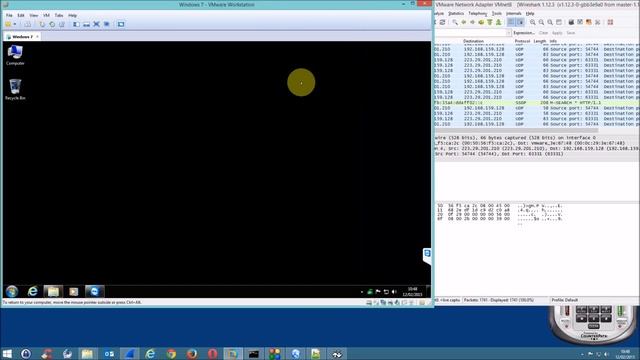Click Wireshark go to first packet icon
The width and height of the screenshot is (640, 360).
click(x=490, y=22)
